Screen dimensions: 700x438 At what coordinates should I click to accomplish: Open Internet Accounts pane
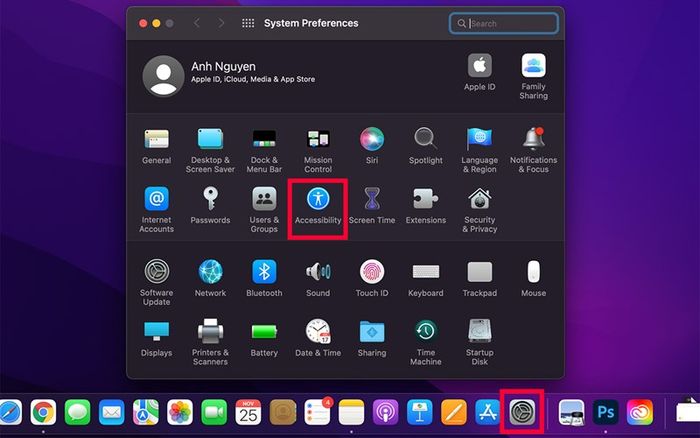point(156,210)
